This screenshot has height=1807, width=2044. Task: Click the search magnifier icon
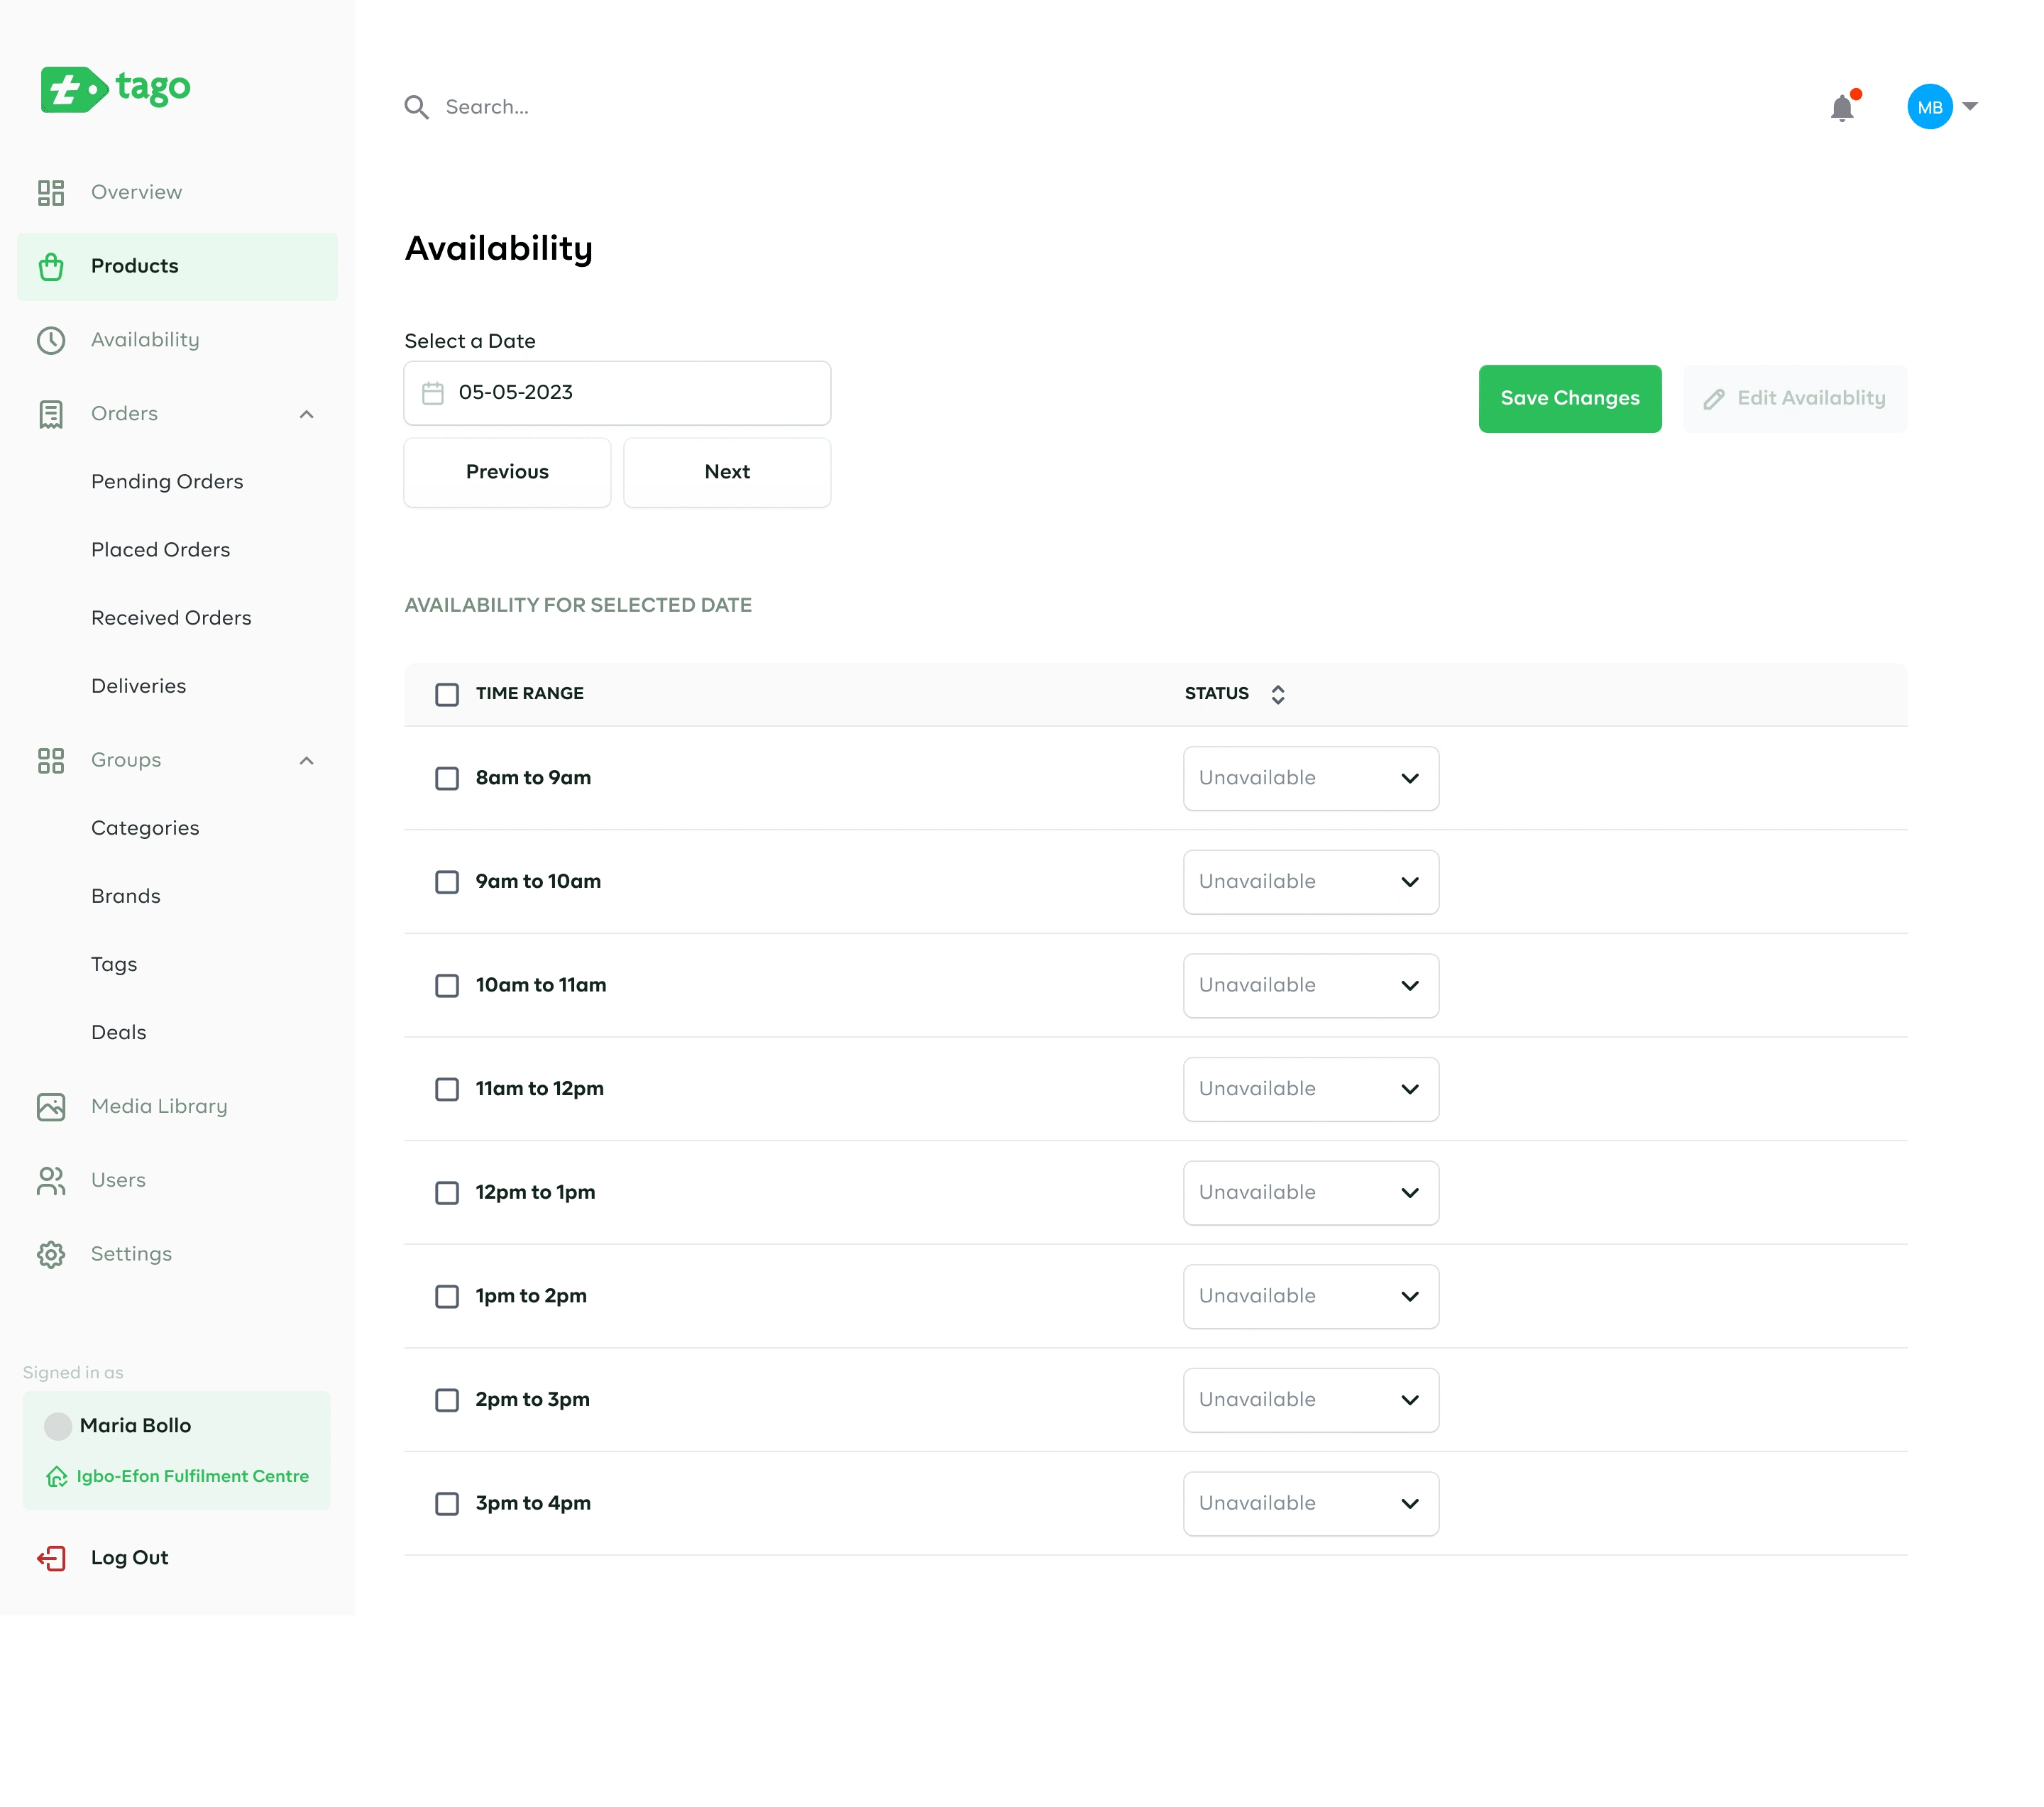[x=416, y=107]
